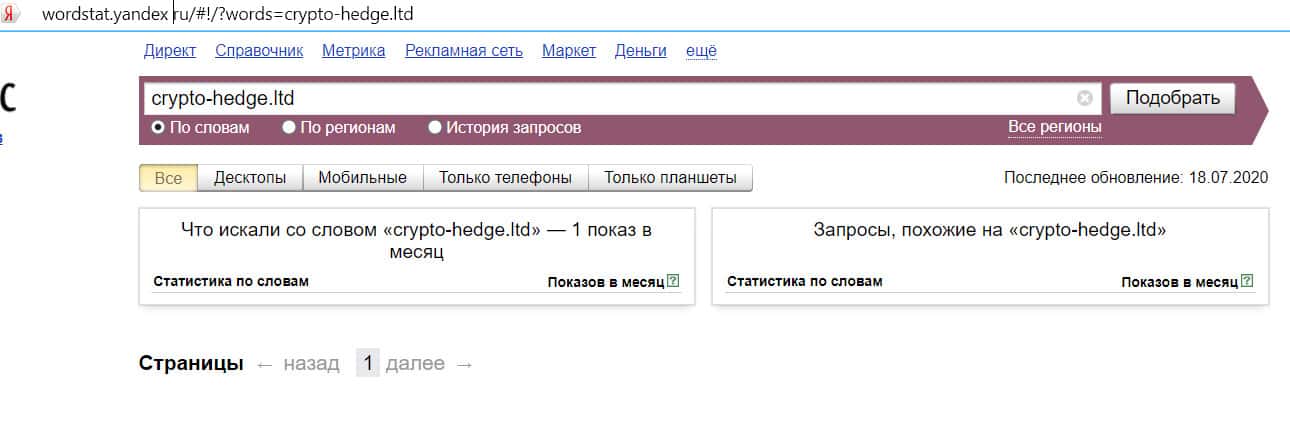Image resolution: width=1290 pixels, height=427 pixels.
Task: Select the 'Все' devices tab
Action: [168, 178]
